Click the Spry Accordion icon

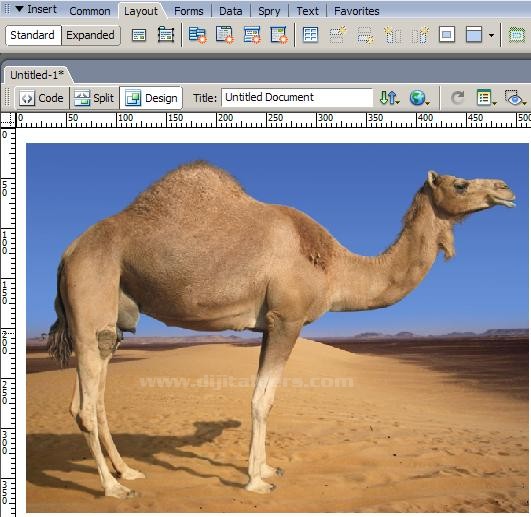click(x=252, y=35)
